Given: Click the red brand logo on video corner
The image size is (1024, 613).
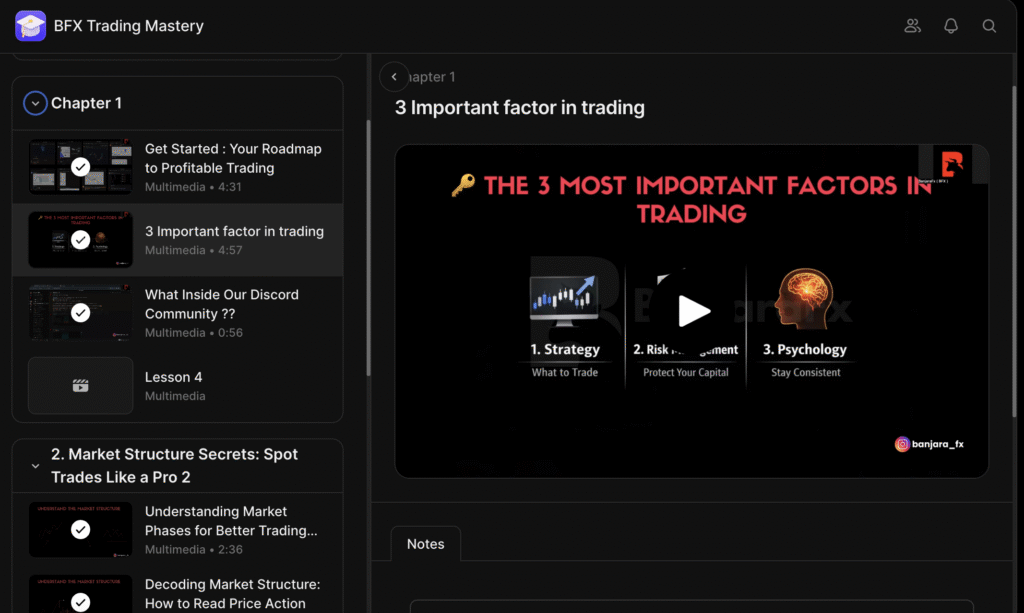Looking at the screenshot, I should tap(952, 165).
